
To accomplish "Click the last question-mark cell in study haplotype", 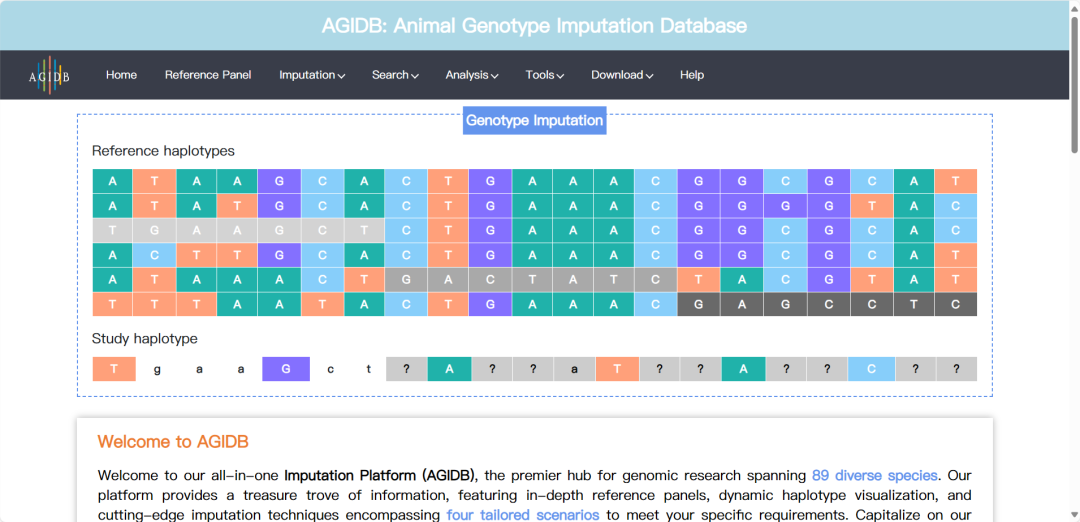I will (x=957, y=369).
